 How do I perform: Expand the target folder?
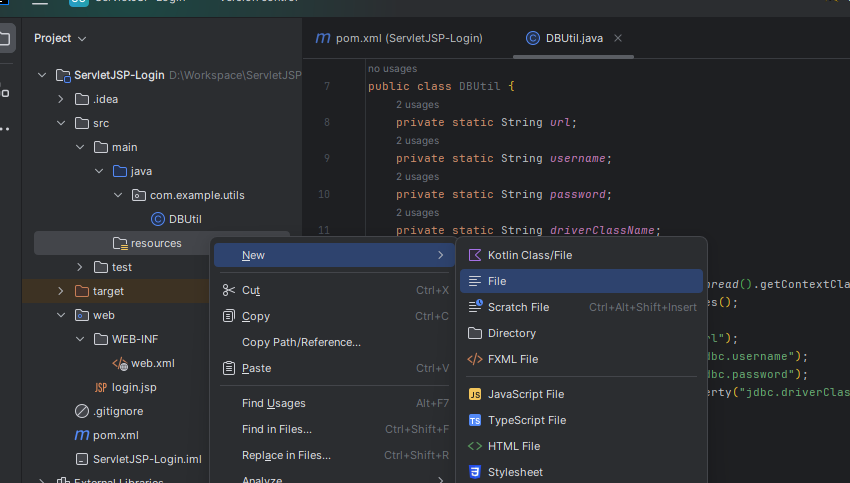tap(60, 291)
